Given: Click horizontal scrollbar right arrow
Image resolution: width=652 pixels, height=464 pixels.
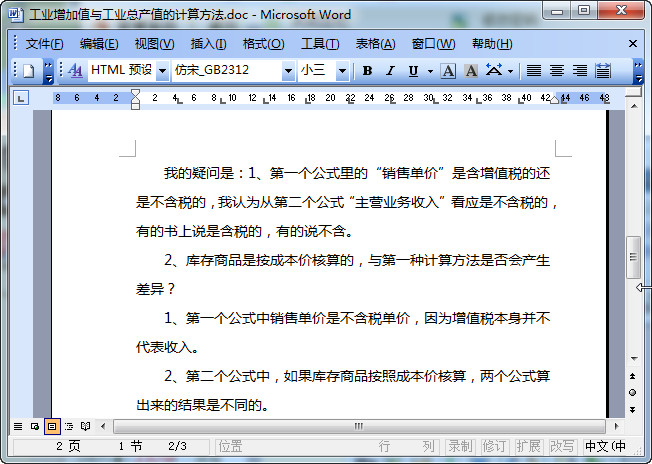Looking at the screenshot, I should coord(616,426).
